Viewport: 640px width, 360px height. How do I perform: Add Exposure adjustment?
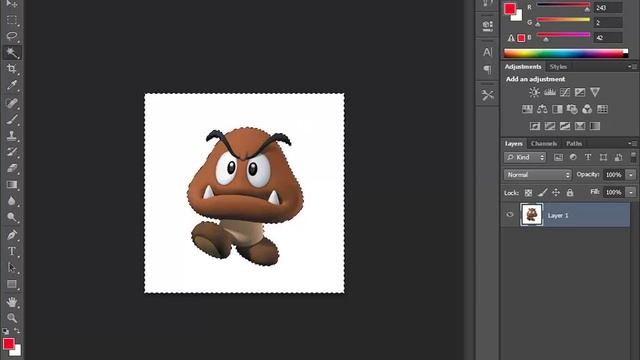point(580,93)
